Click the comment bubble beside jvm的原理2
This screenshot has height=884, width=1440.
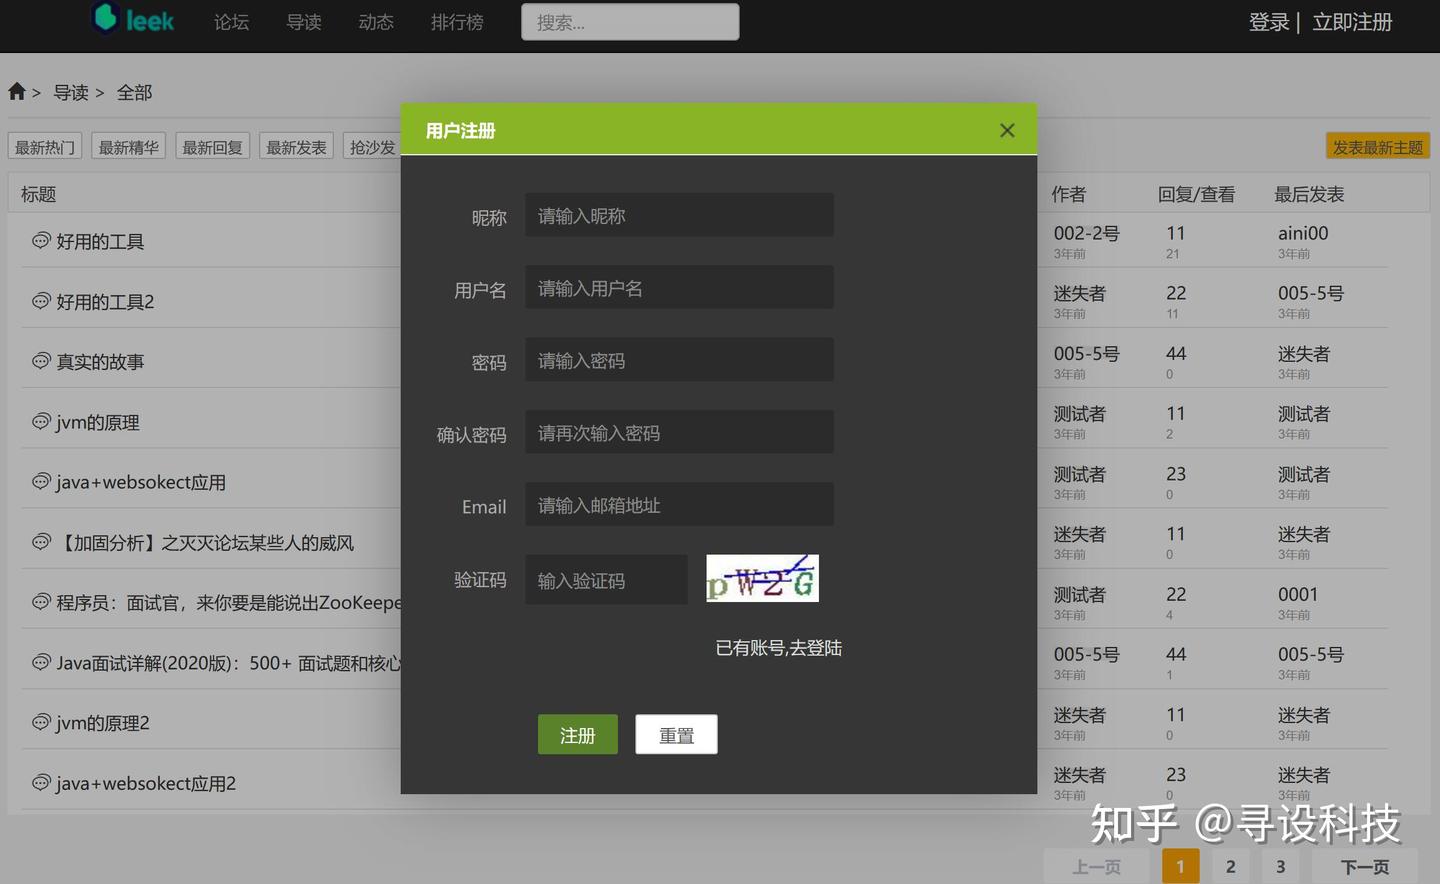[40, 722]
